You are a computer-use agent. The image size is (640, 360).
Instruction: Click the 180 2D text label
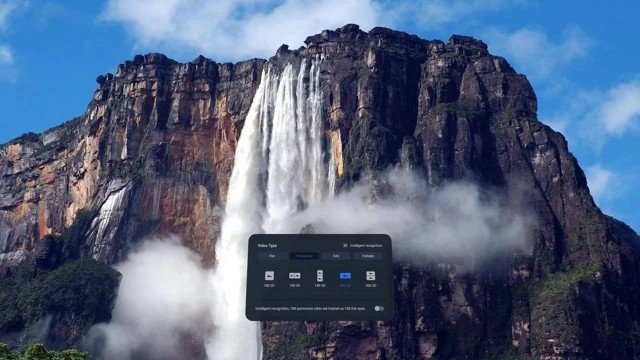[x=269, y=286]
